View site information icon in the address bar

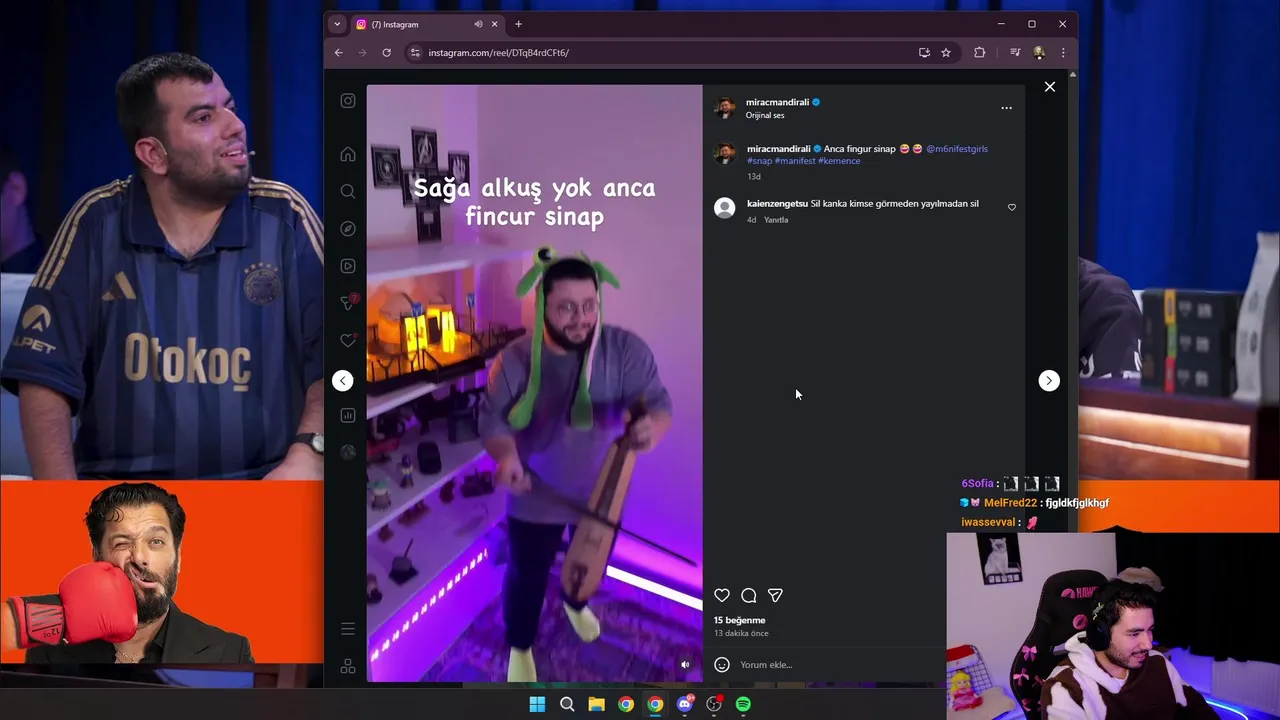coord(415,52)
